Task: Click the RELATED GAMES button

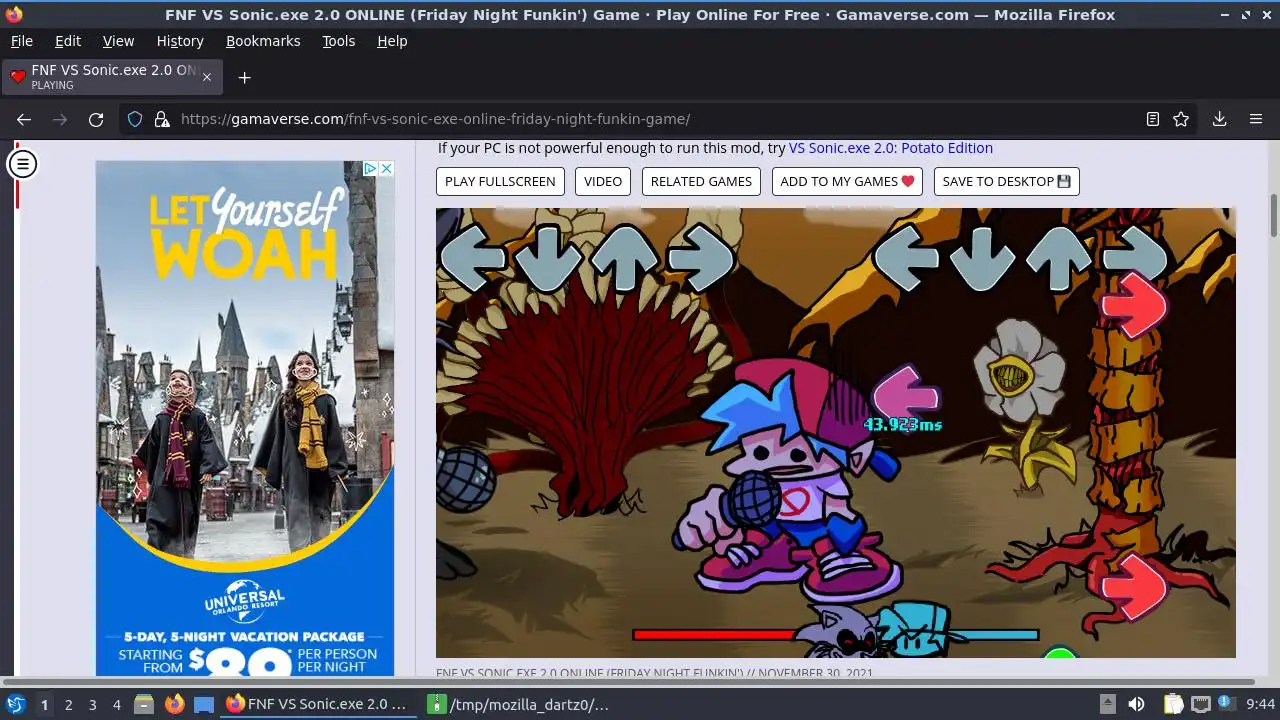Action: [x=701, y=181]
